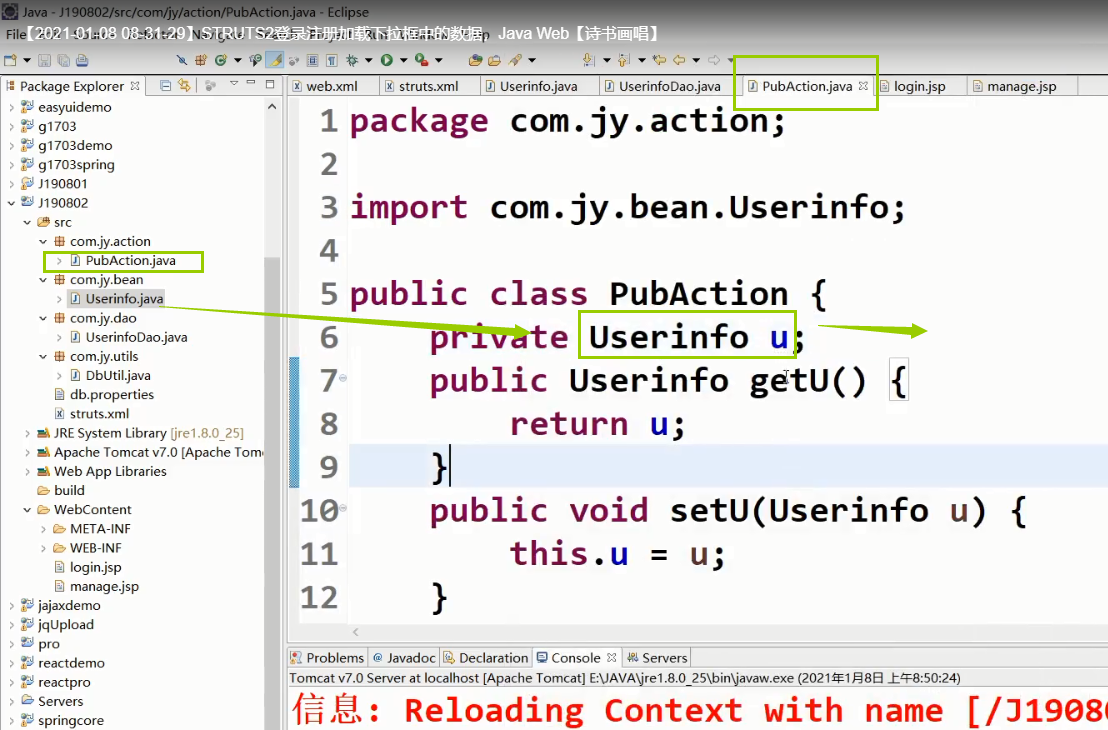Click the Next Annotation arrow icon
The height and width of the screenshot is (730, 1108).
pyautogui.click(x=589, y=60)
